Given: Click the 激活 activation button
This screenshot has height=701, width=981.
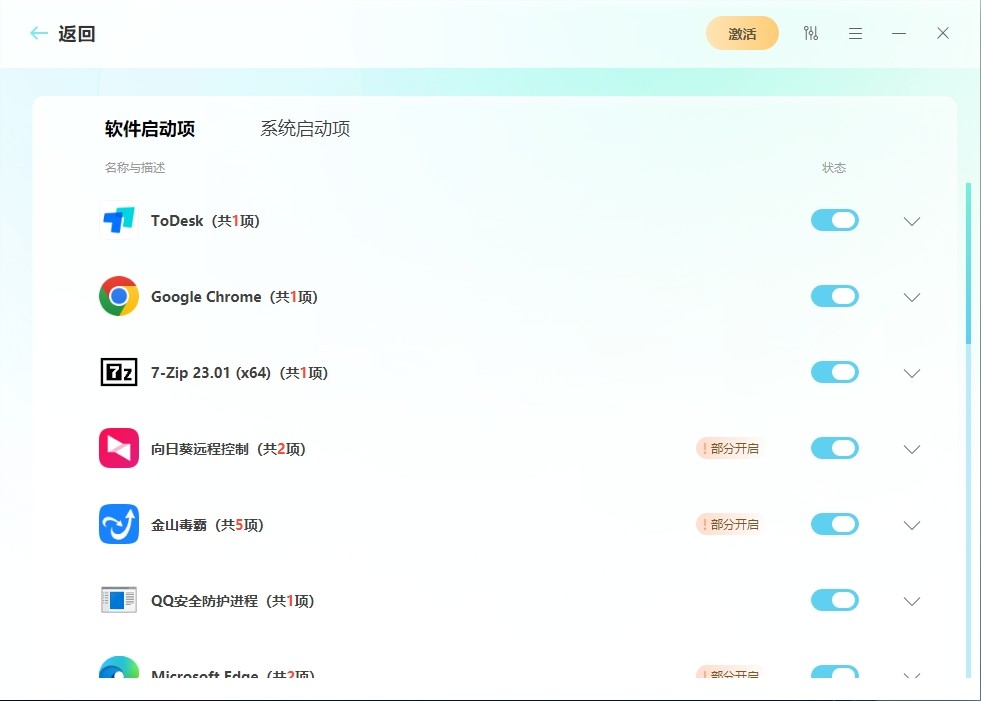Looking at the screenshot, I should pyautogui.click(x=742, y=33).
